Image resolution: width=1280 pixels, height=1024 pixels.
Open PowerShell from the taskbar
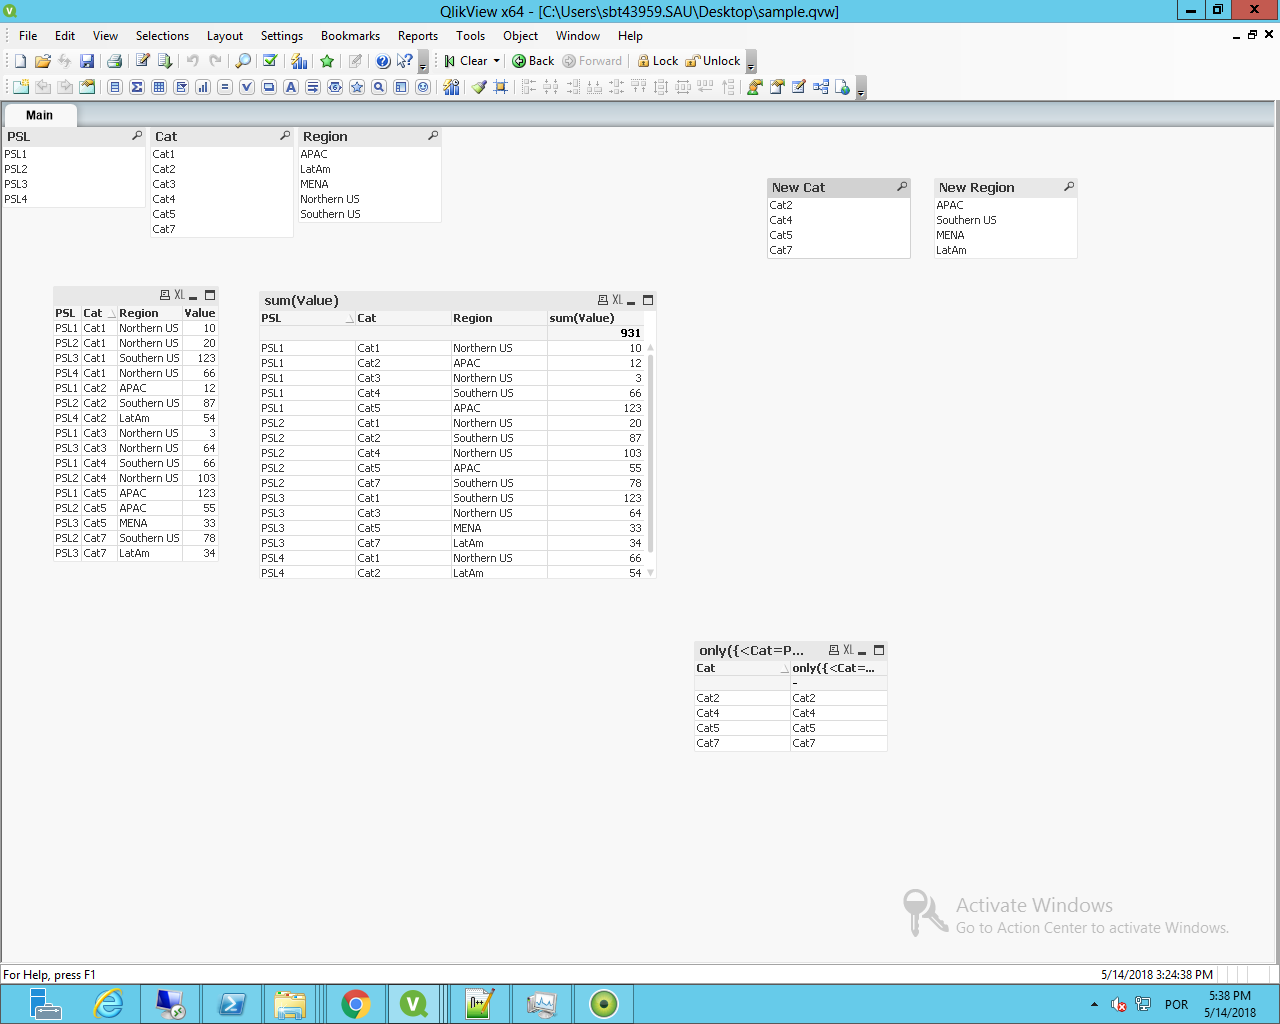232,1004
